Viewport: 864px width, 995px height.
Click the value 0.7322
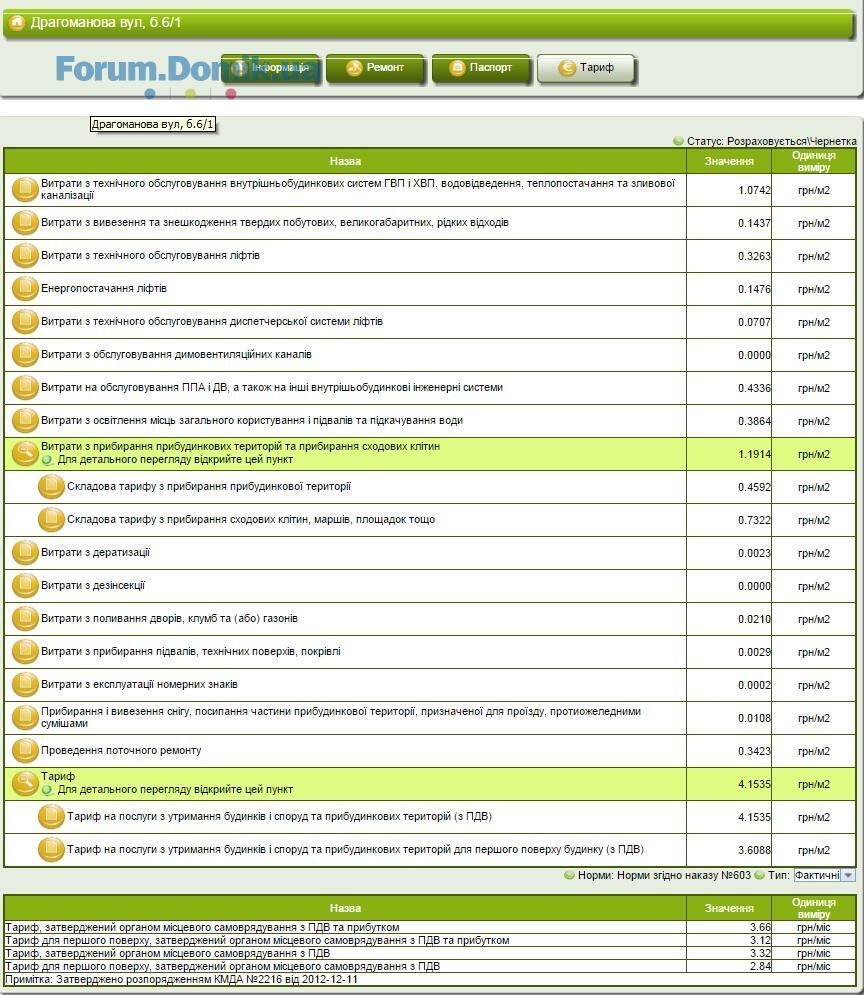point(754,520)
